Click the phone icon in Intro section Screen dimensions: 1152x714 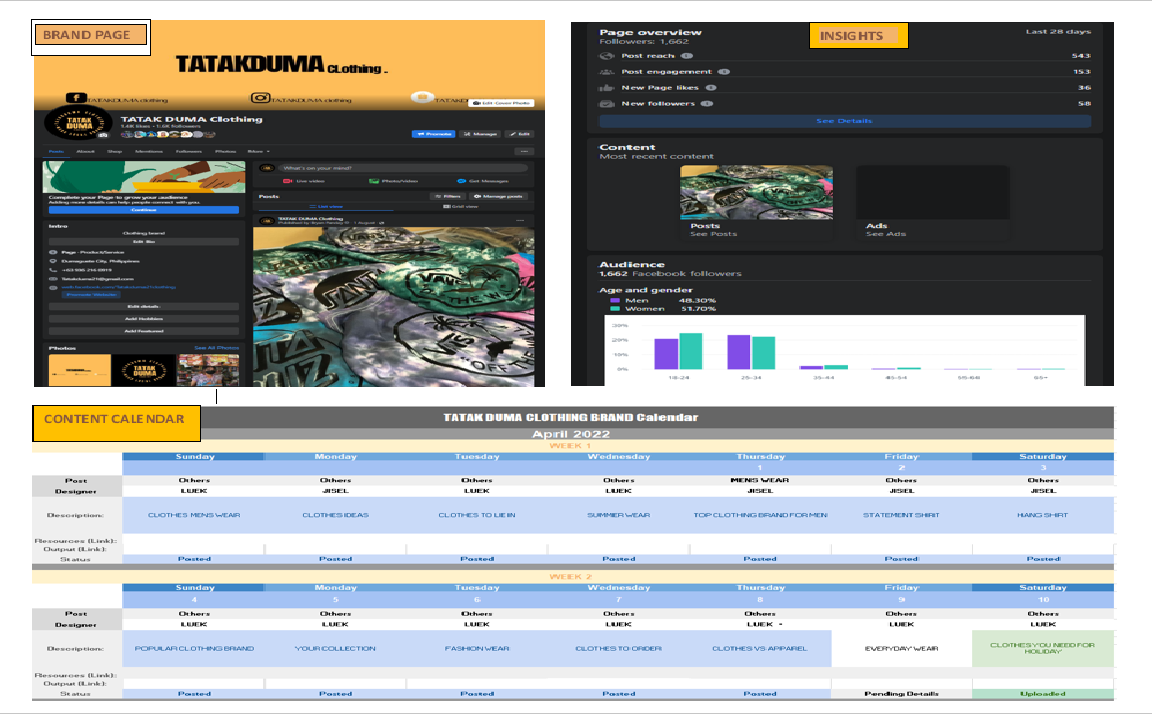(53, 270)
